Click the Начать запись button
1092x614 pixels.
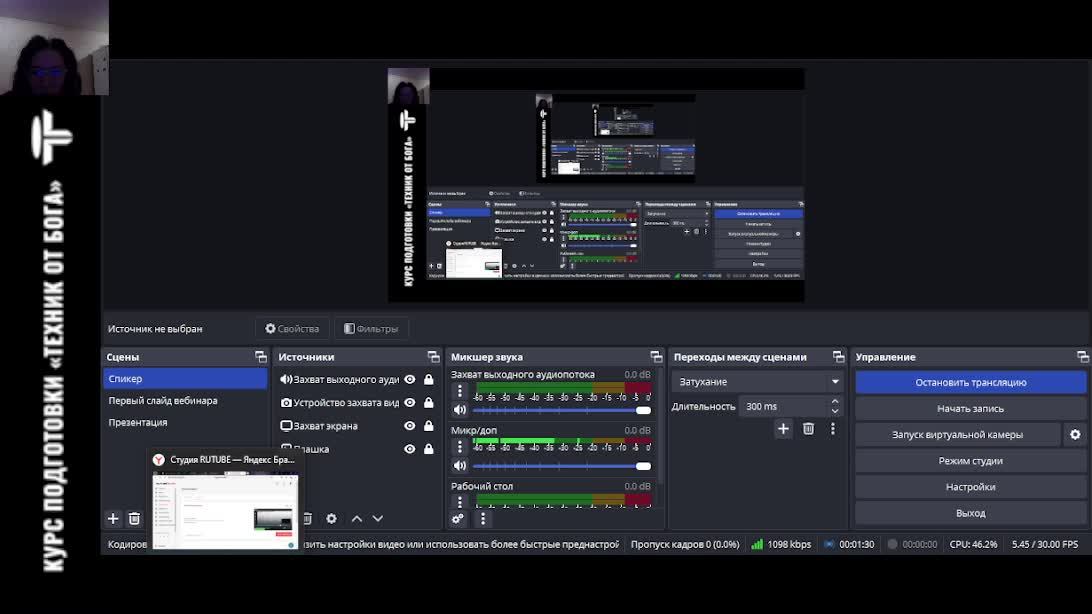(x=971, y=409)
